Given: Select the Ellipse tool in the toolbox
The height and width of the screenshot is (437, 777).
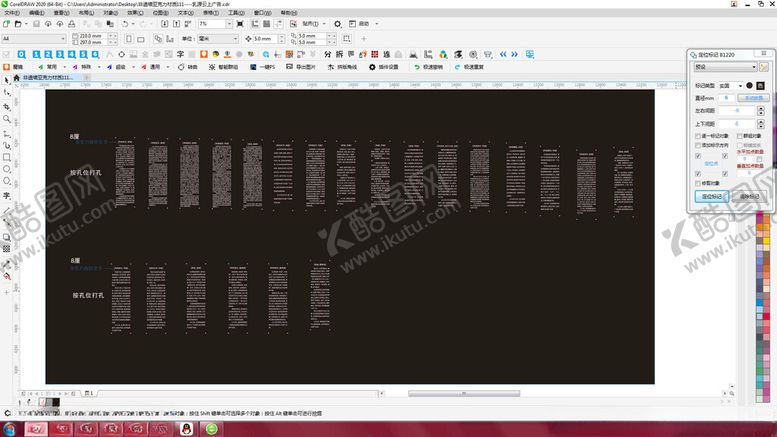Looking at the screenshot, I should 6,169.
